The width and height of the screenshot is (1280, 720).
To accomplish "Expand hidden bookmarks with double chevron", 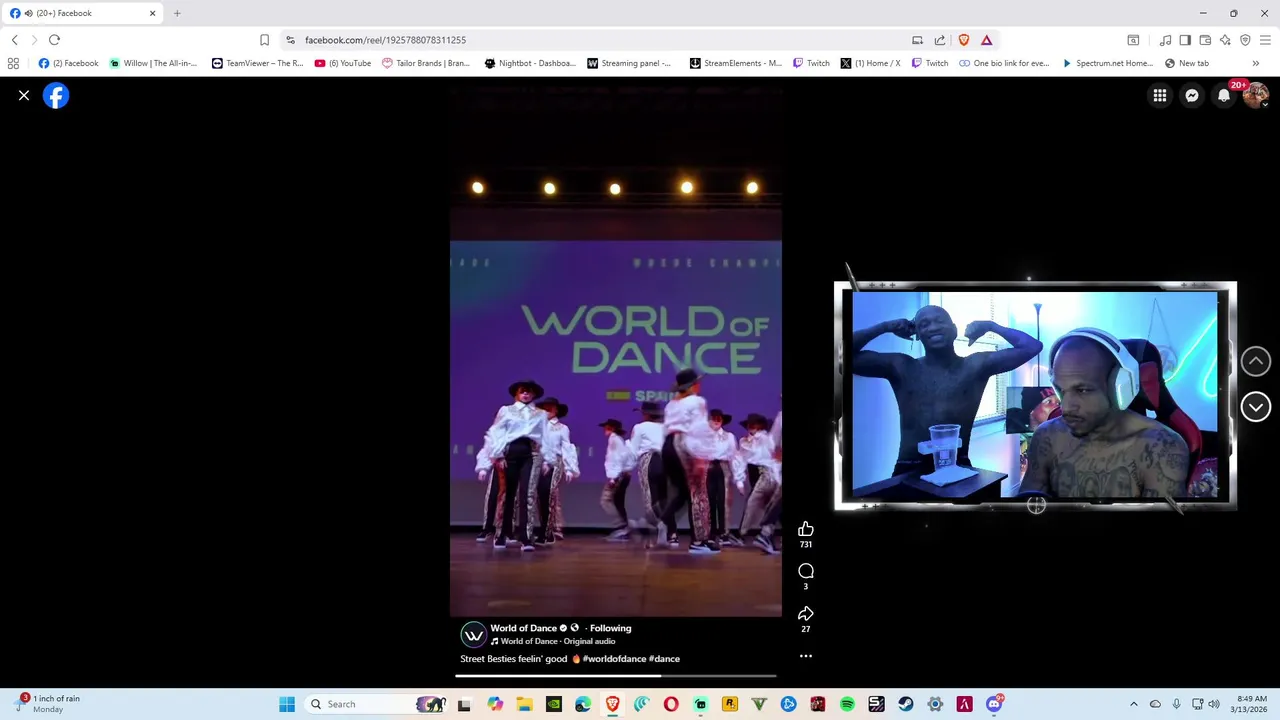I will pyautogui.click(x=1256, y=63).
